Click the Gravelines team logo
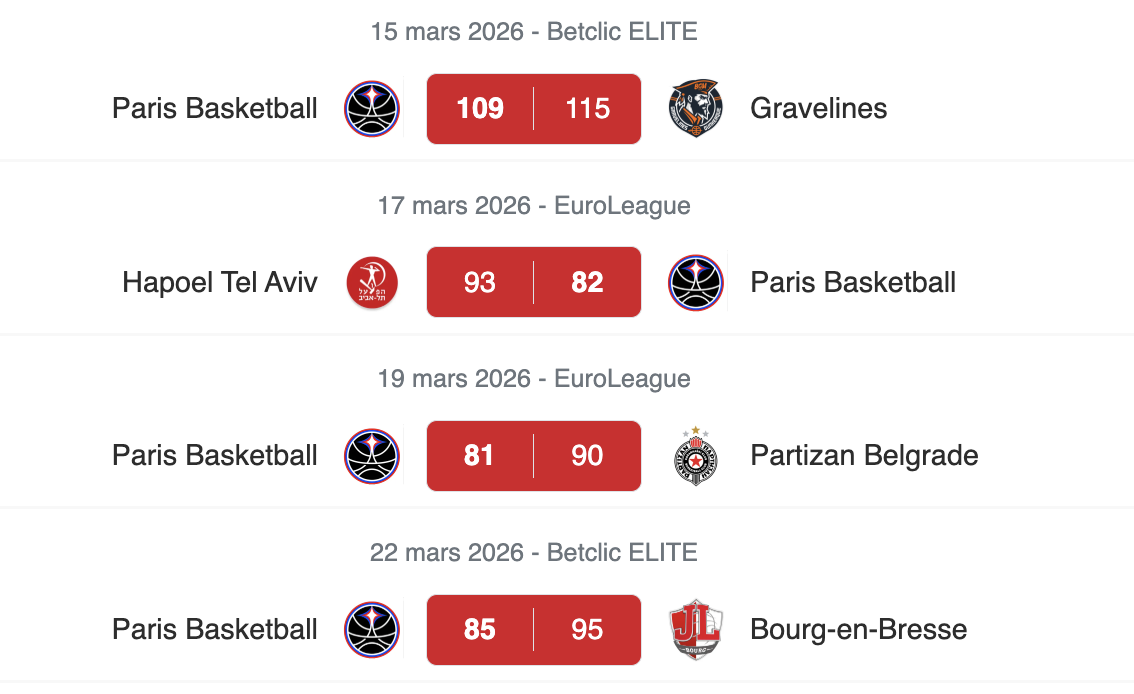Image resolution: width=1134 pixels, height=694 pixels. pos(695,109)
